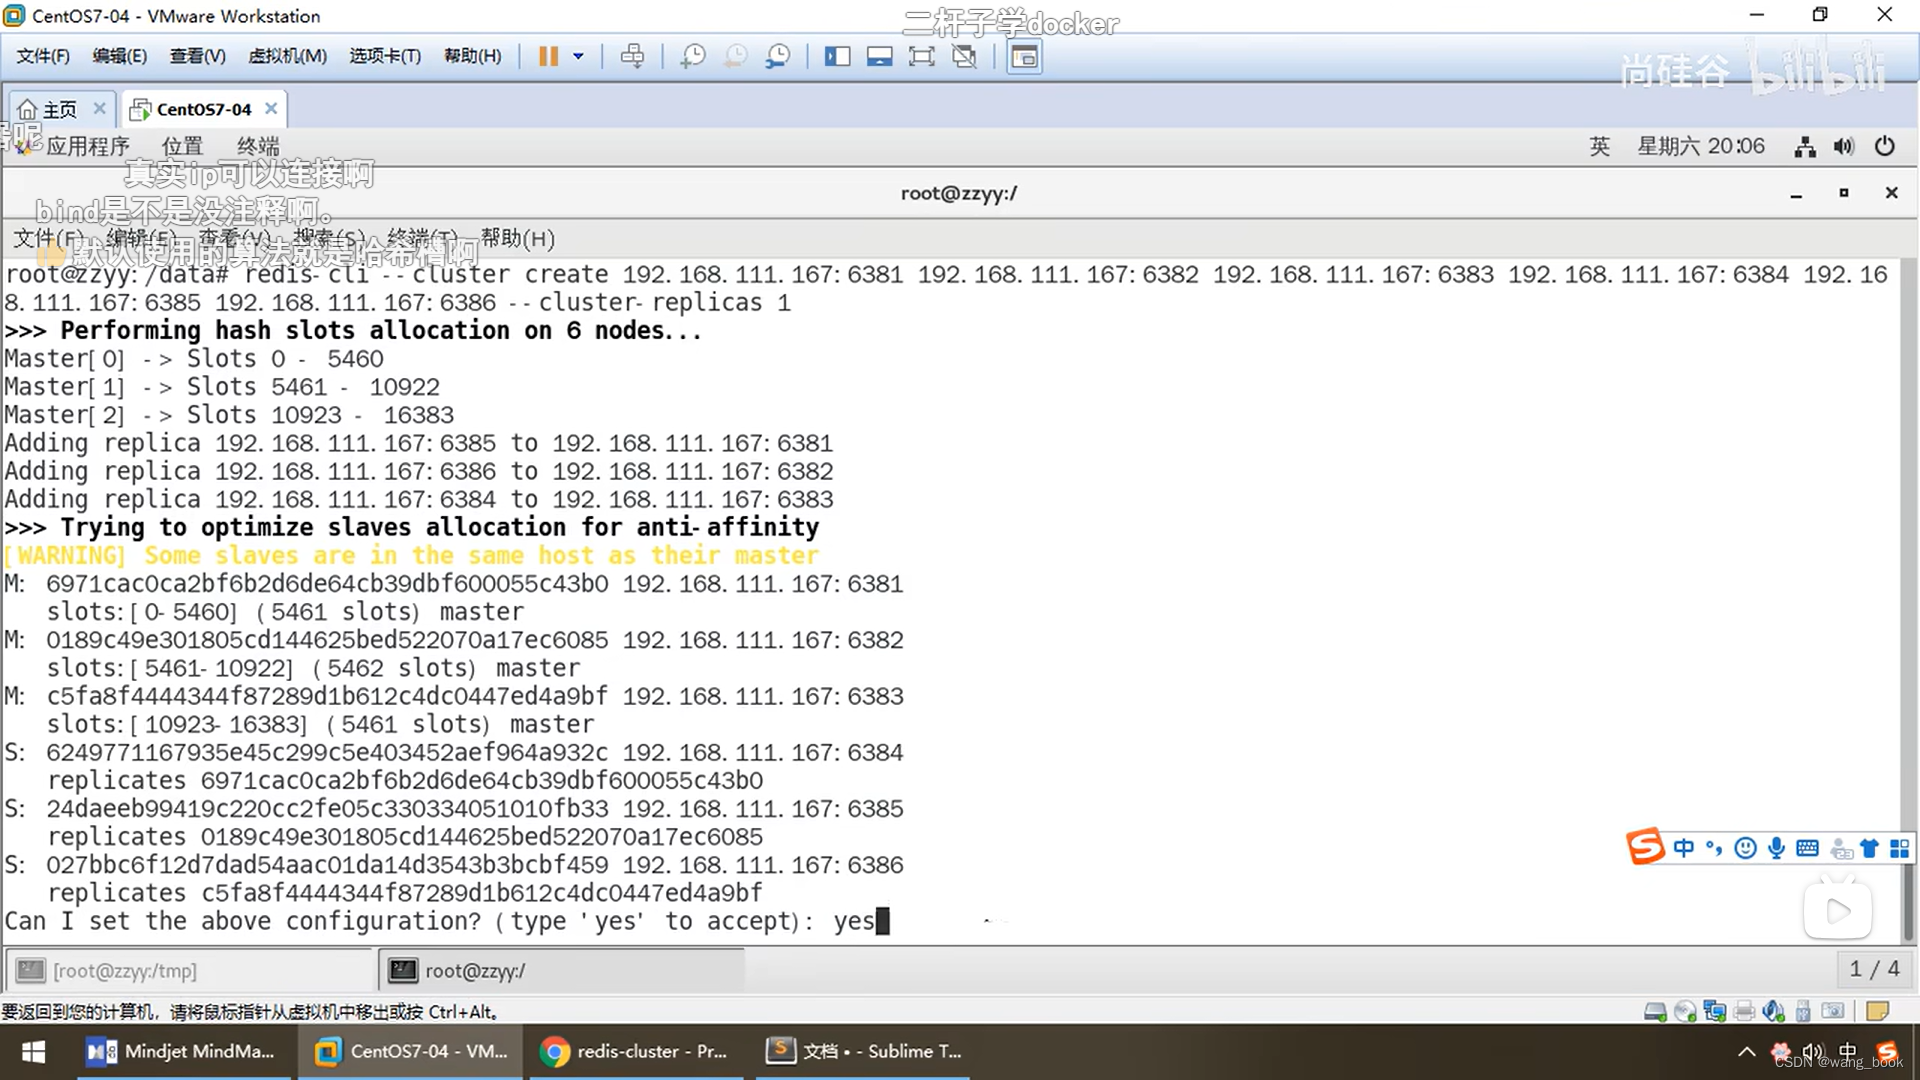The image size is (1920, 1080).
Task: Open the CentOS power menu icon
Action: [1884, 147]
